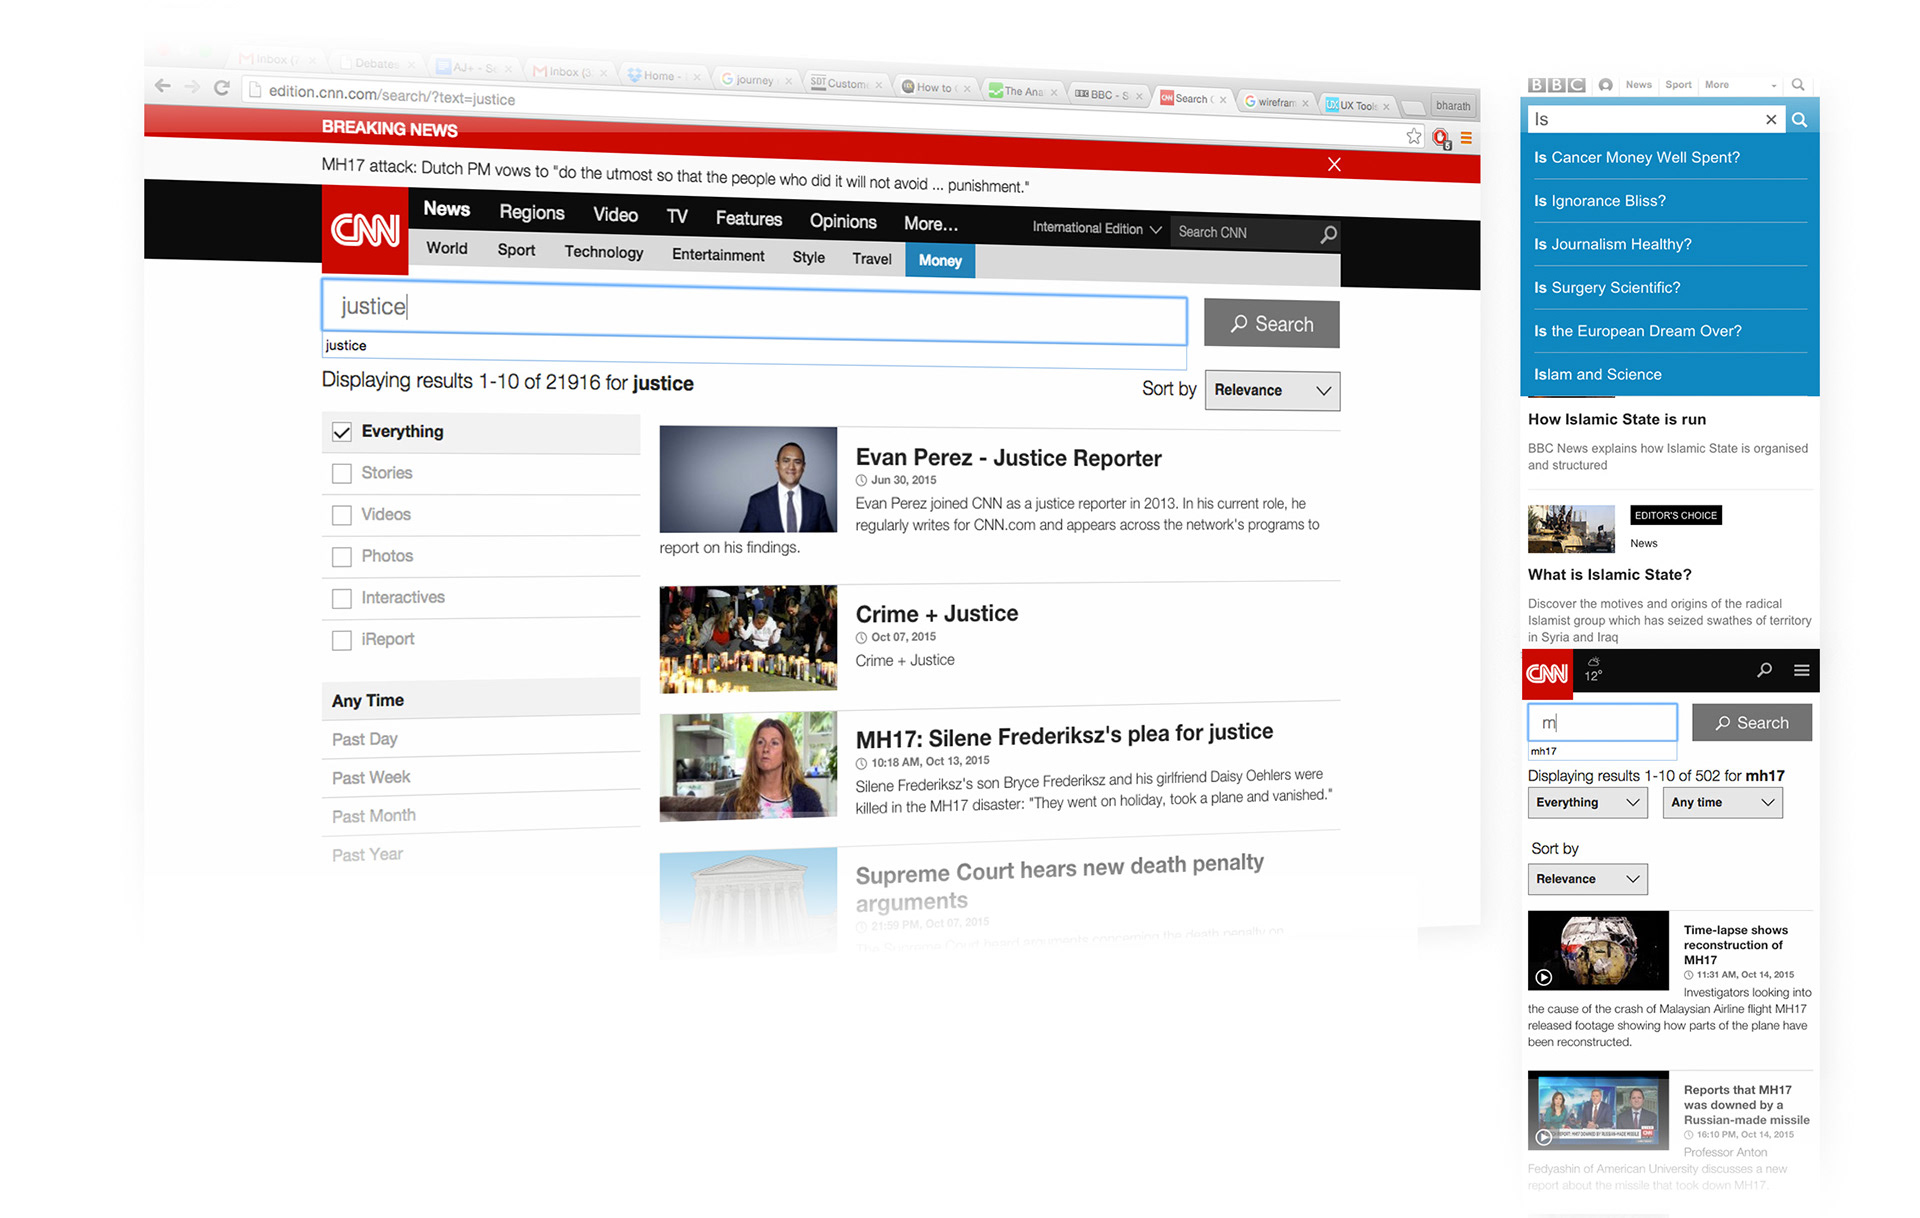The width and height of the screenshot is (1920, 1218).
Task: Click the mobile CNN Search button
Action: point(1751,723)
